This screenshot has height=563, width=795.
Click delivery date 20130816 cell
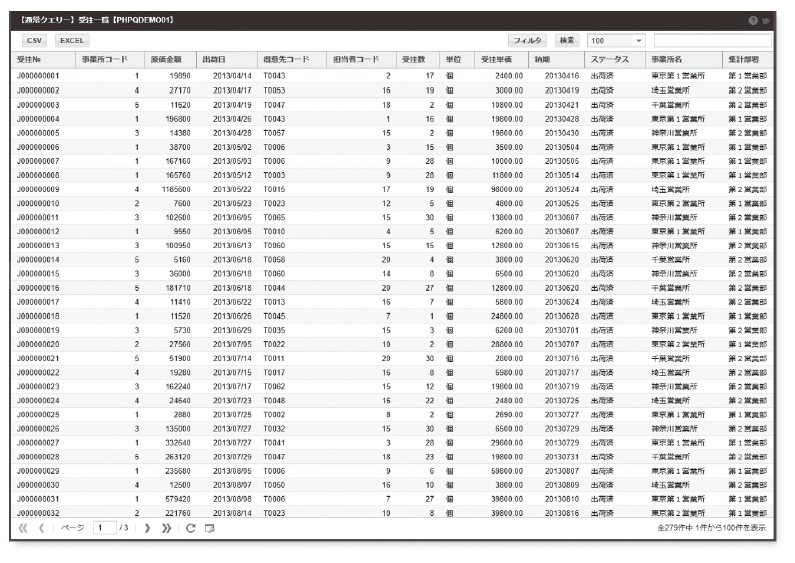tap(562, 513)
